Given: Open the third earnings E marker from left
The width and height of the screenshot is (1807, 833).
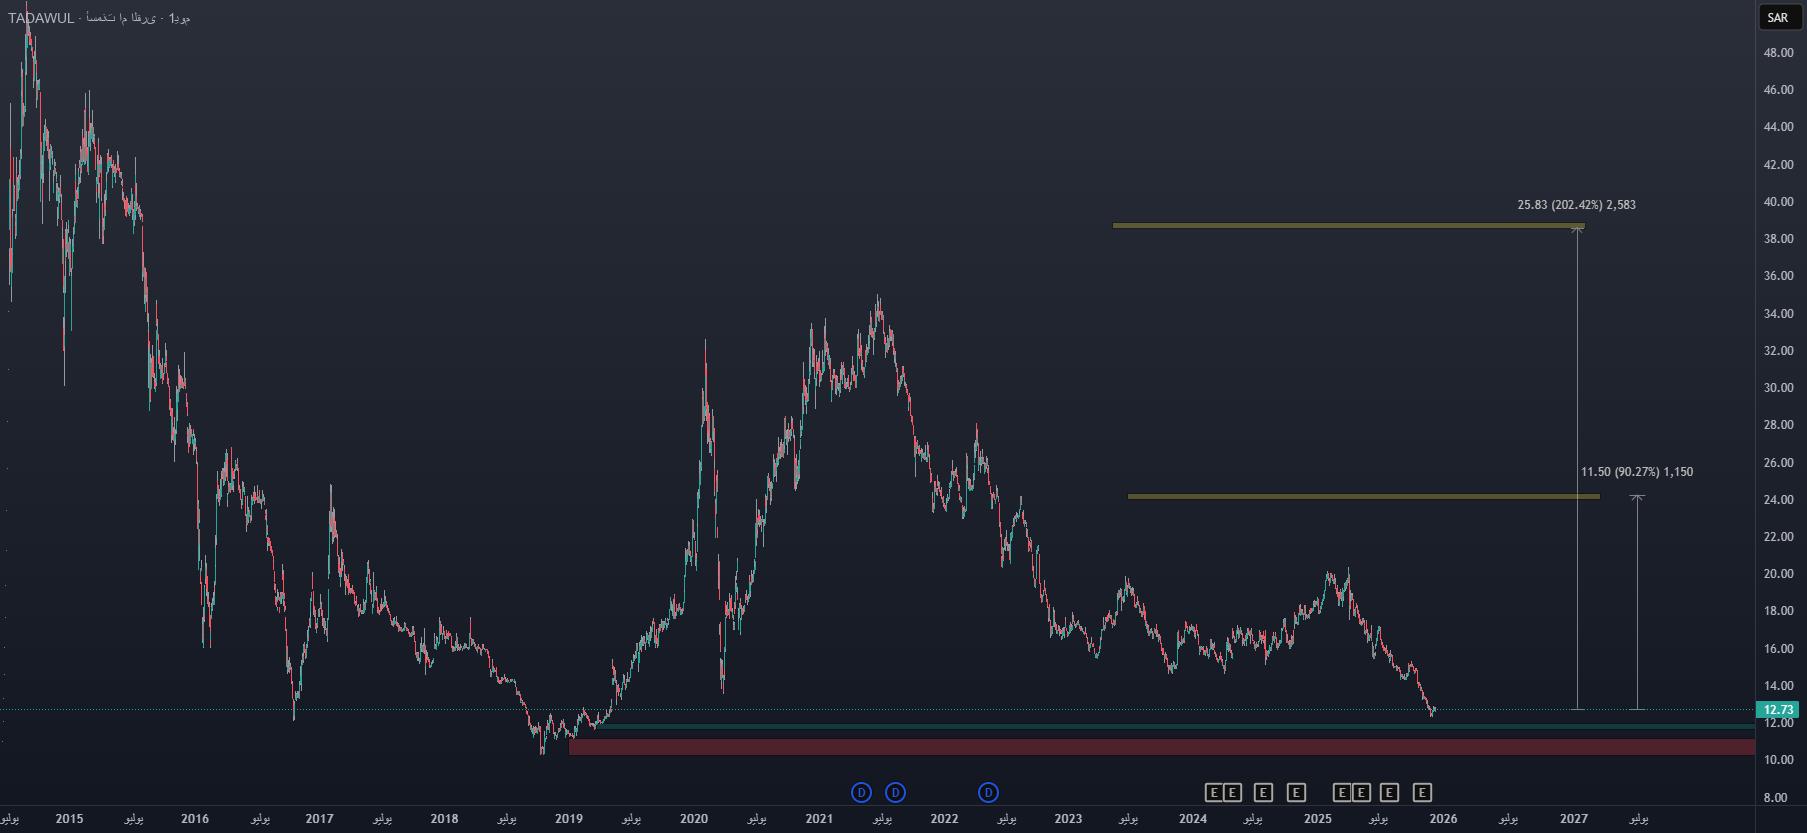Looking at the screenshot, I should point(1263,793).
